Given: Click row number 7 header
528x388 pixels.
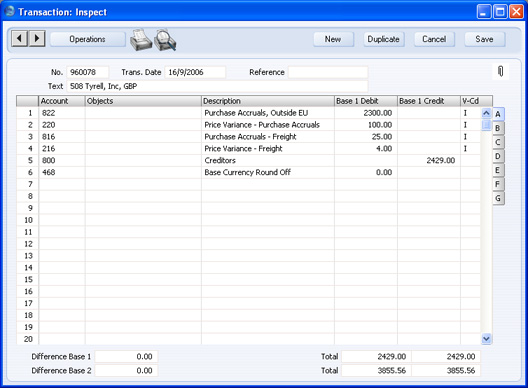Looking at the screenshot, I should pyautogui.click(x=28, y=184).
